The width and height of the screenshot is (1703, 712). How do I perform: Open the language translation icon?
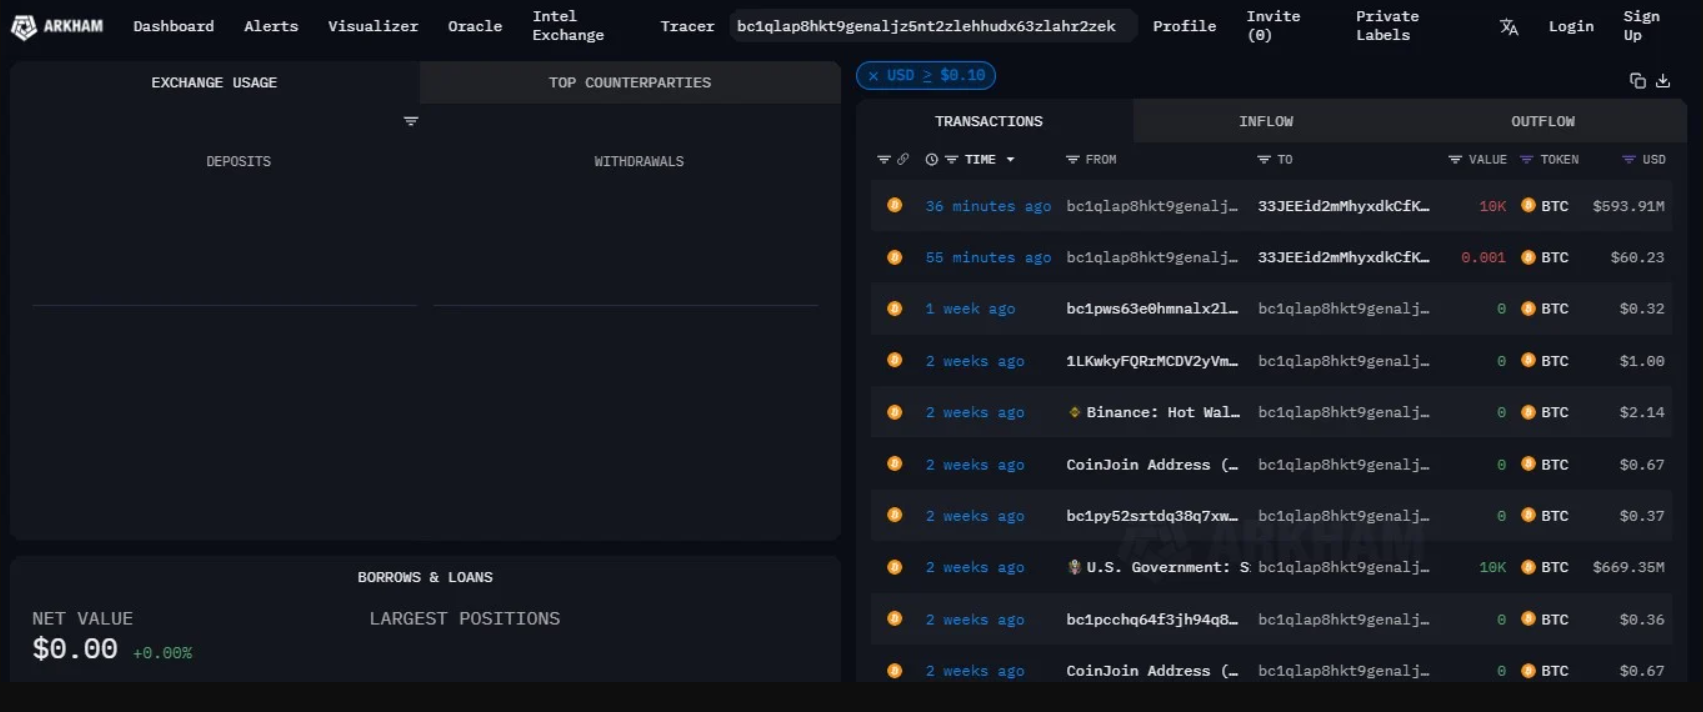point(1509,27)
